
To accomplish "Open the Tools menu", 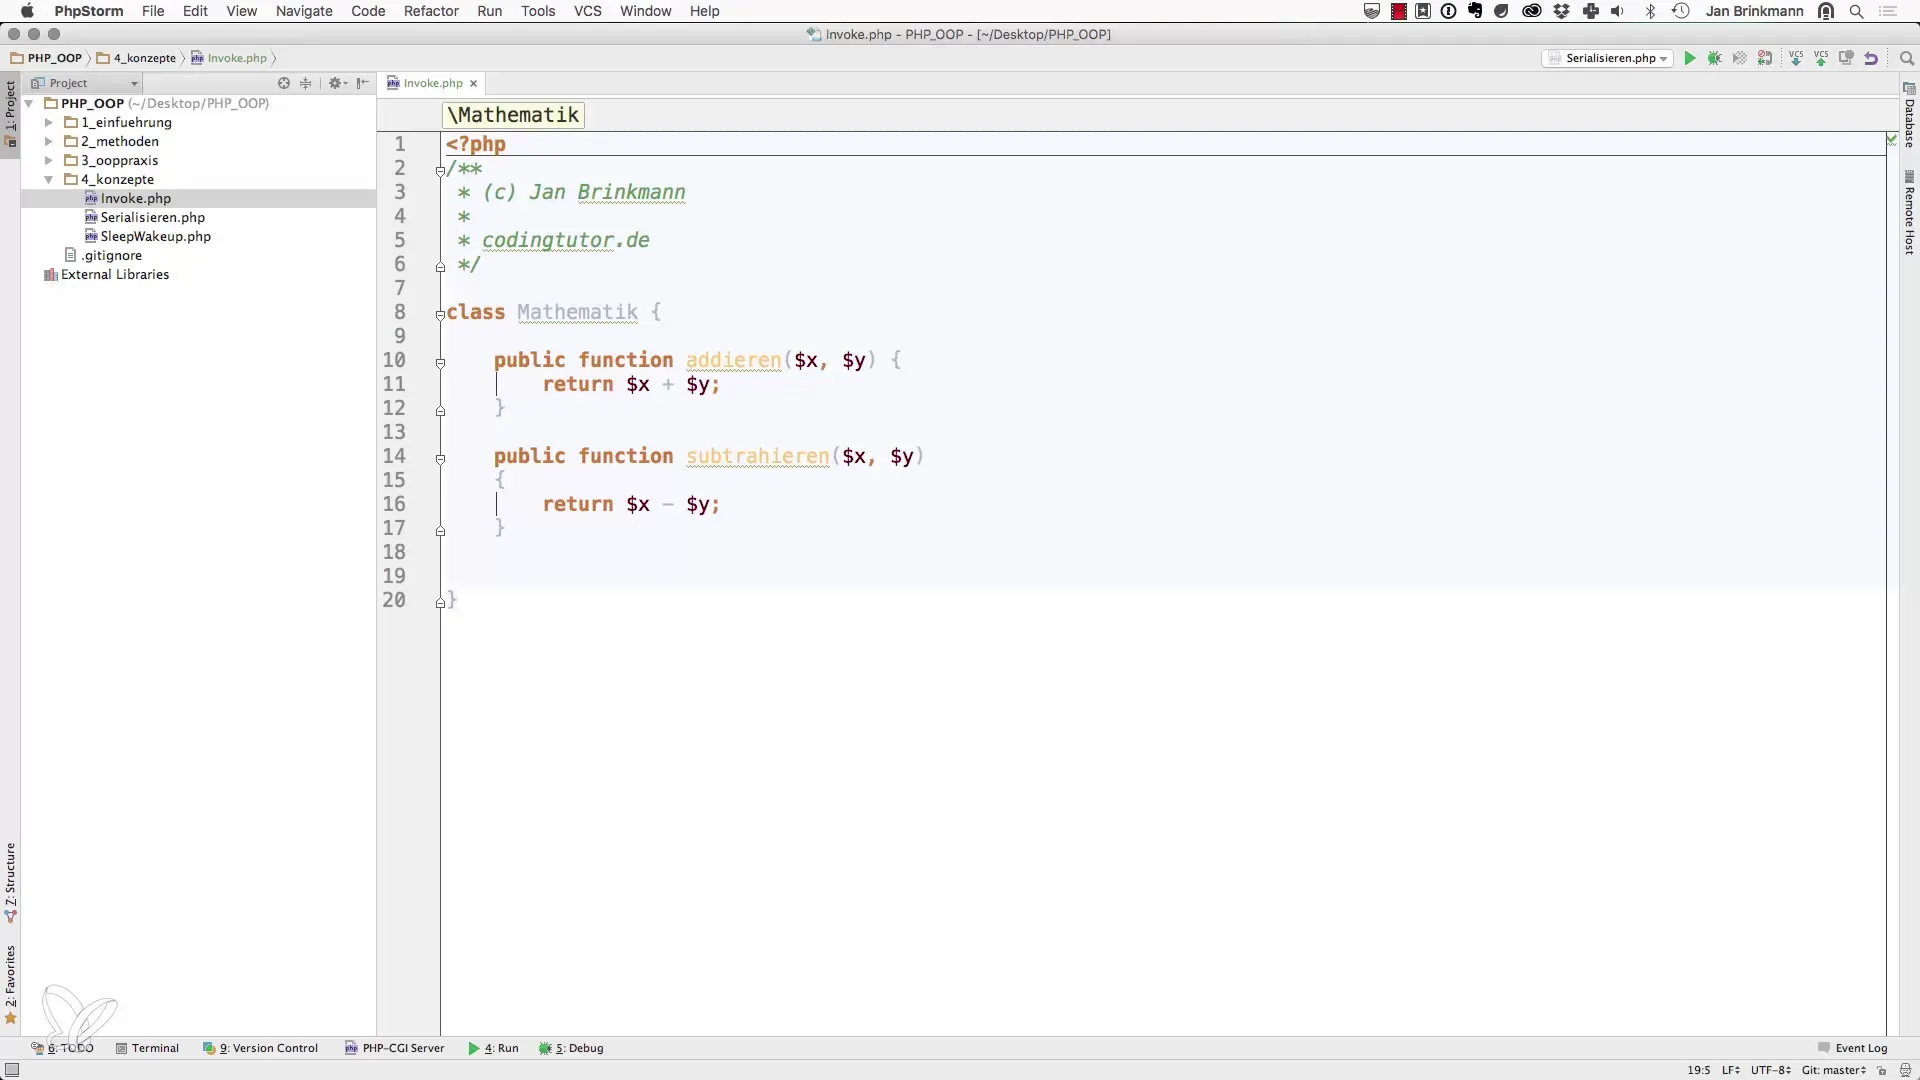I will [x=538, y=11].
